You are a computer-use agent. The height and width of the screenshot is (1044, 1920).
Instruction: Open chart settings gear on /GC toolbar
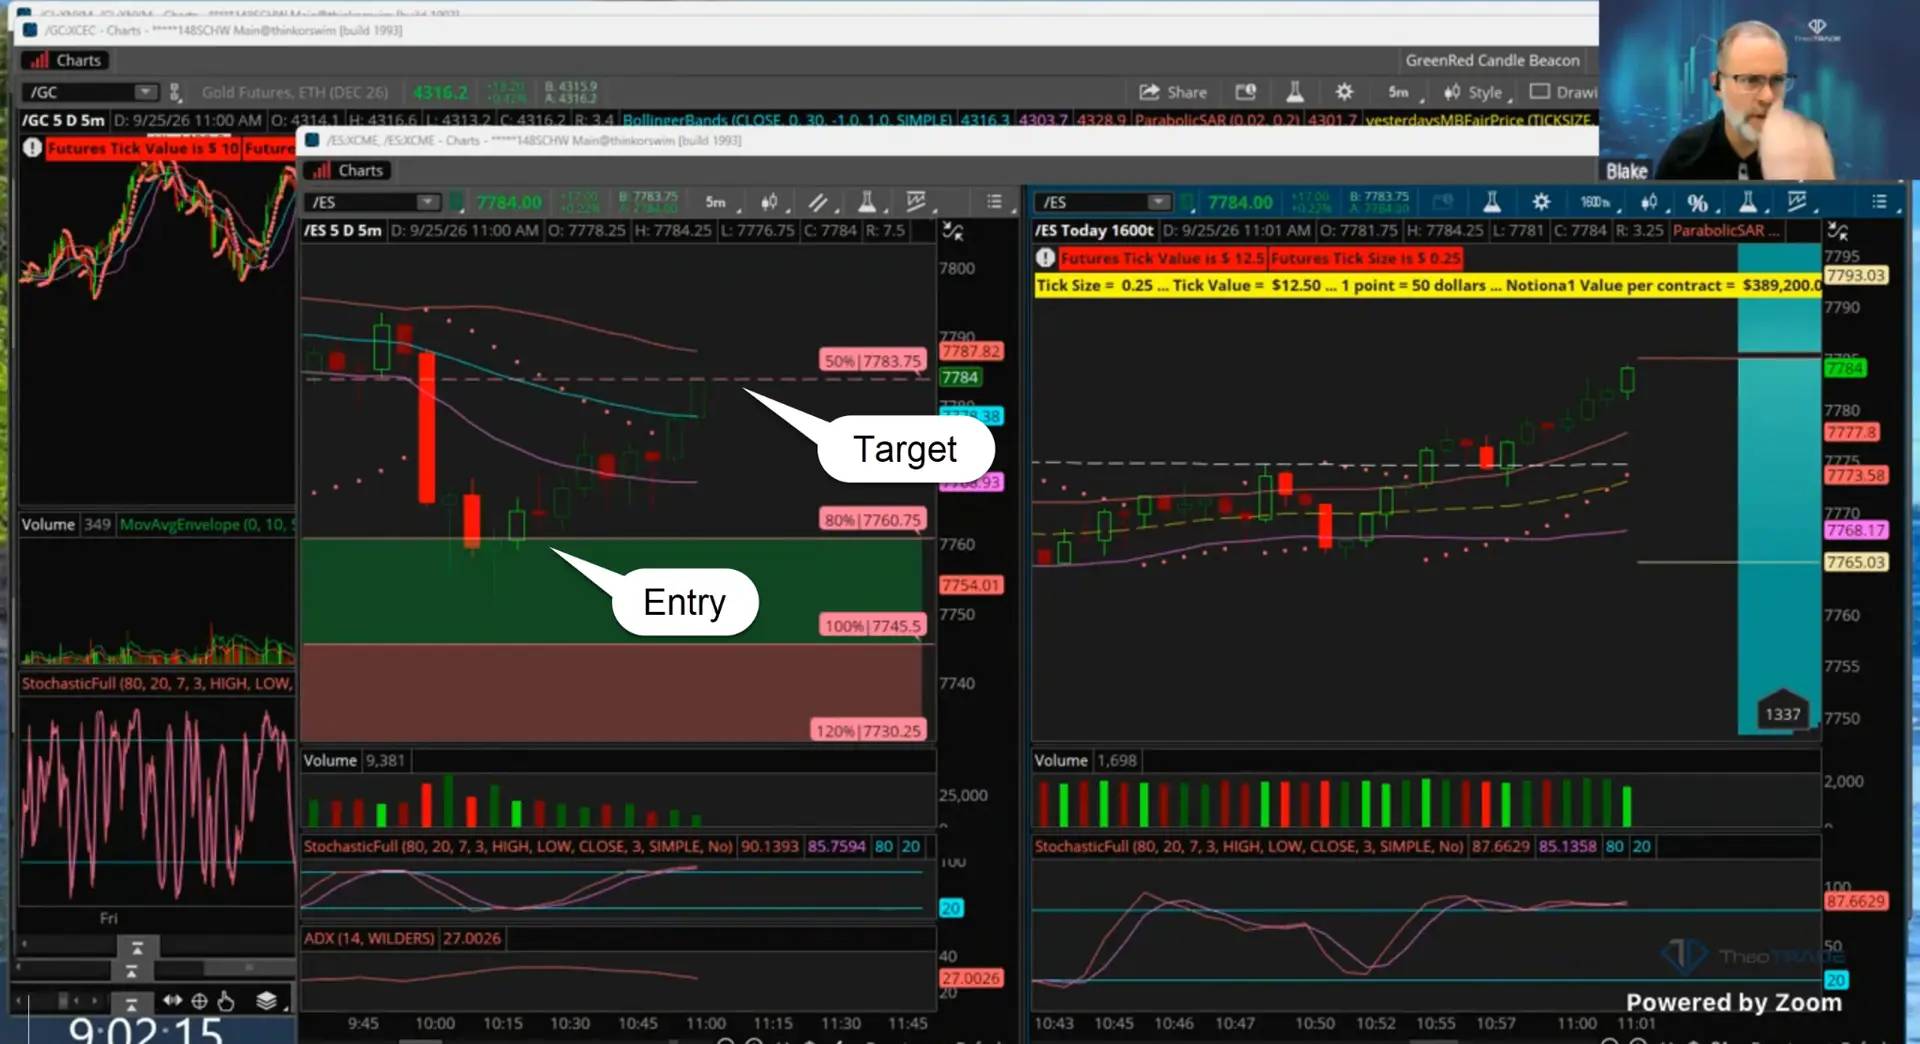coord(1344,92)
